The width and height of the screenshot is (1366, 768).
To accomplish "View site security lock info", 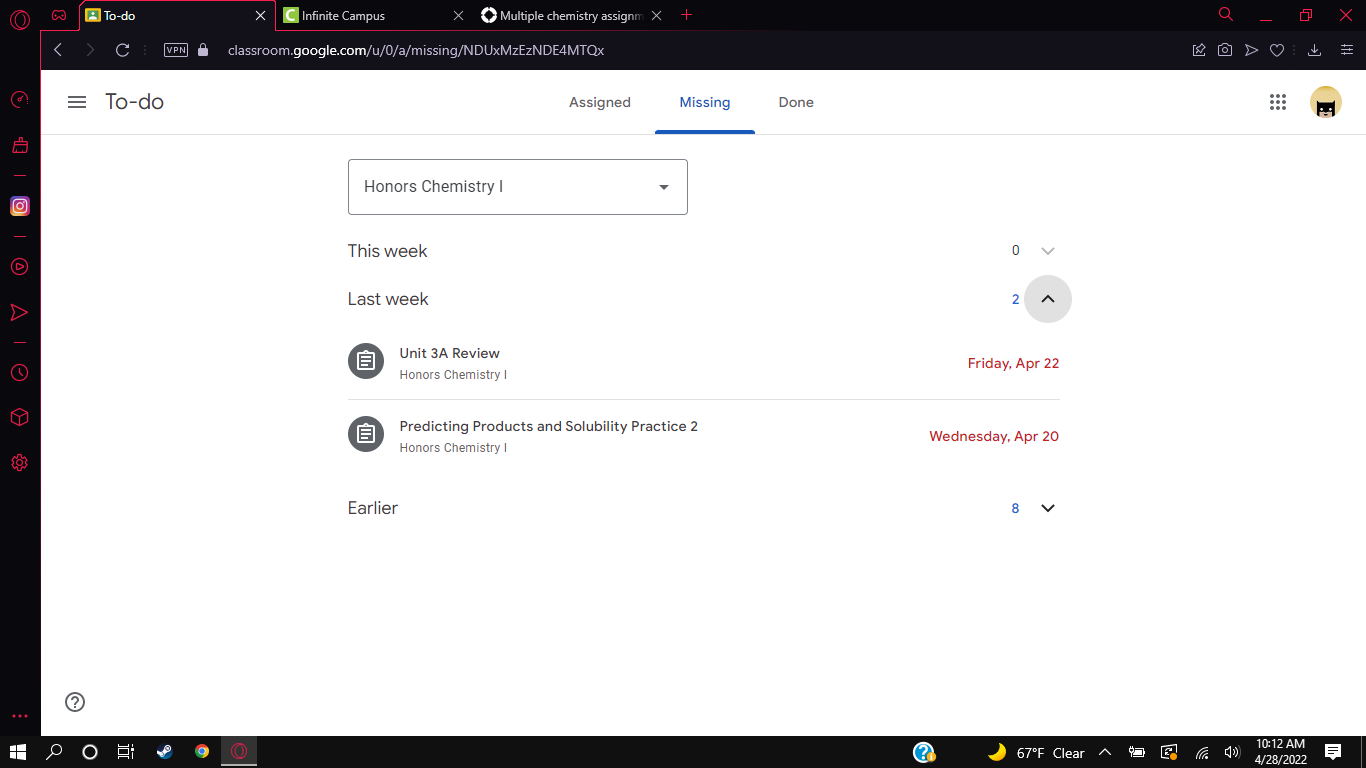I will tap(204, 50).
